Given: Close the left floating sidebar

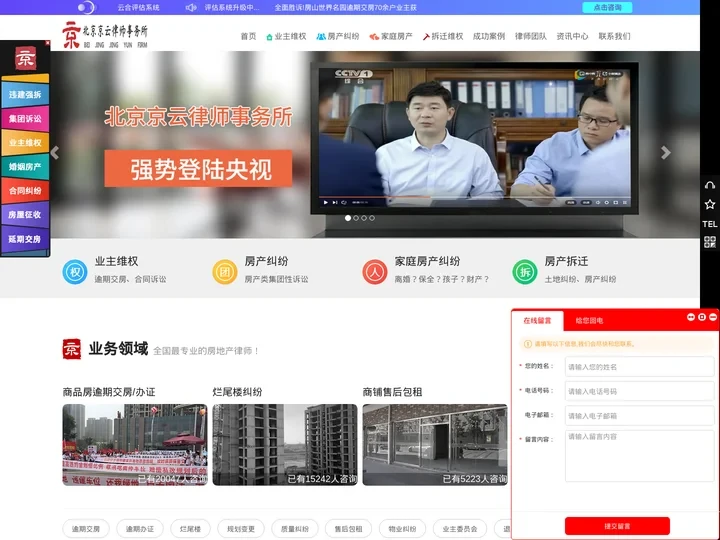Looking at the screenshot, I should point(47,43).
